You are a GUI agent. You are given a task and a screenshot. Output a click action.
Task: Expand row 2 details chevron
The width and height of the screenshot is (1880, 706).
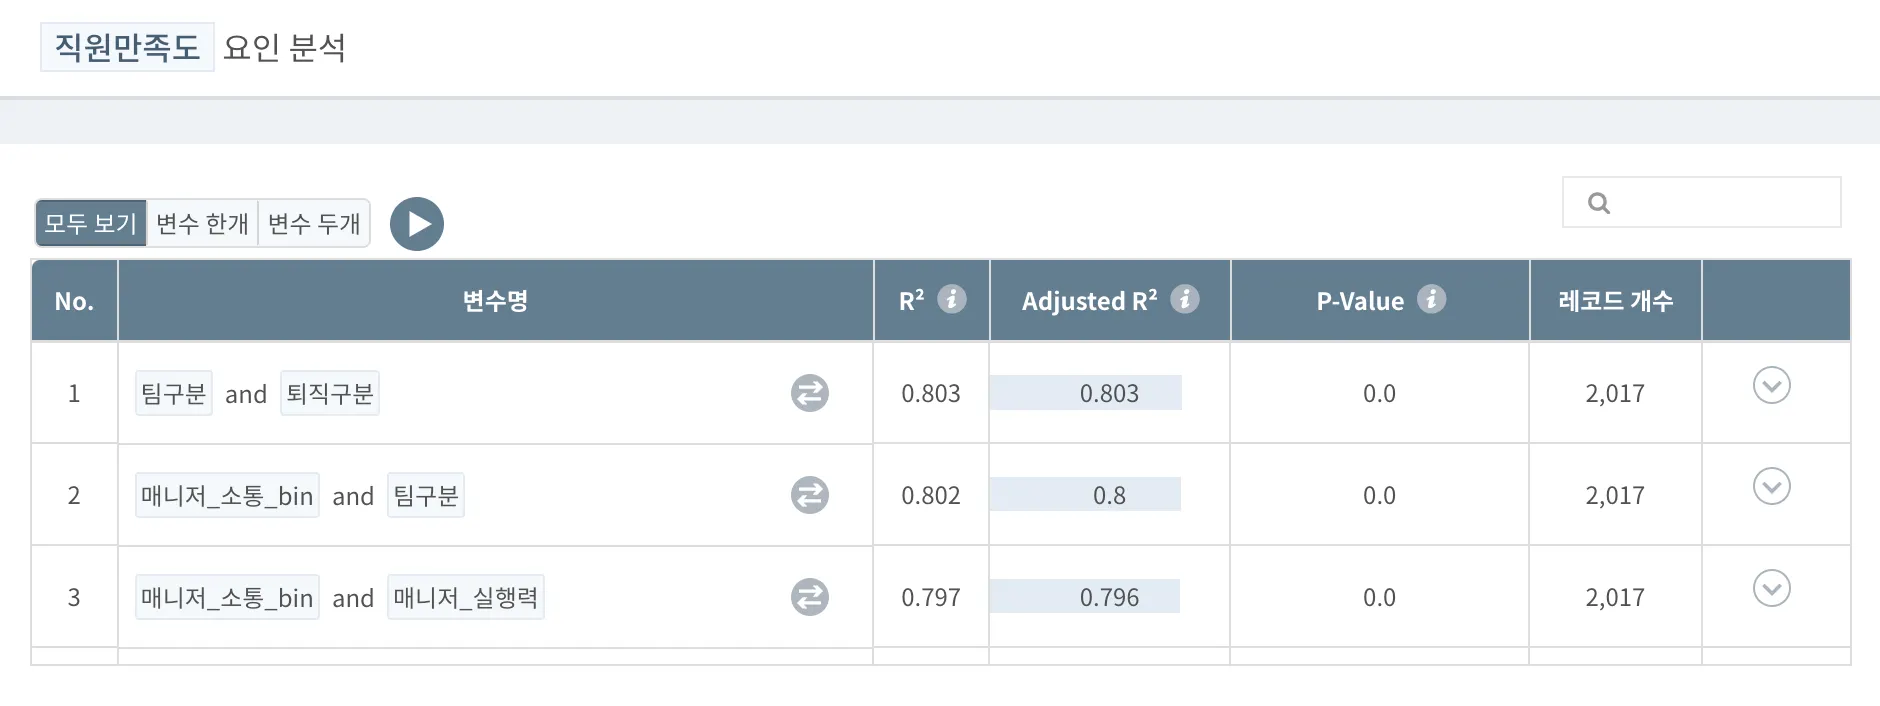(1771, 487)
